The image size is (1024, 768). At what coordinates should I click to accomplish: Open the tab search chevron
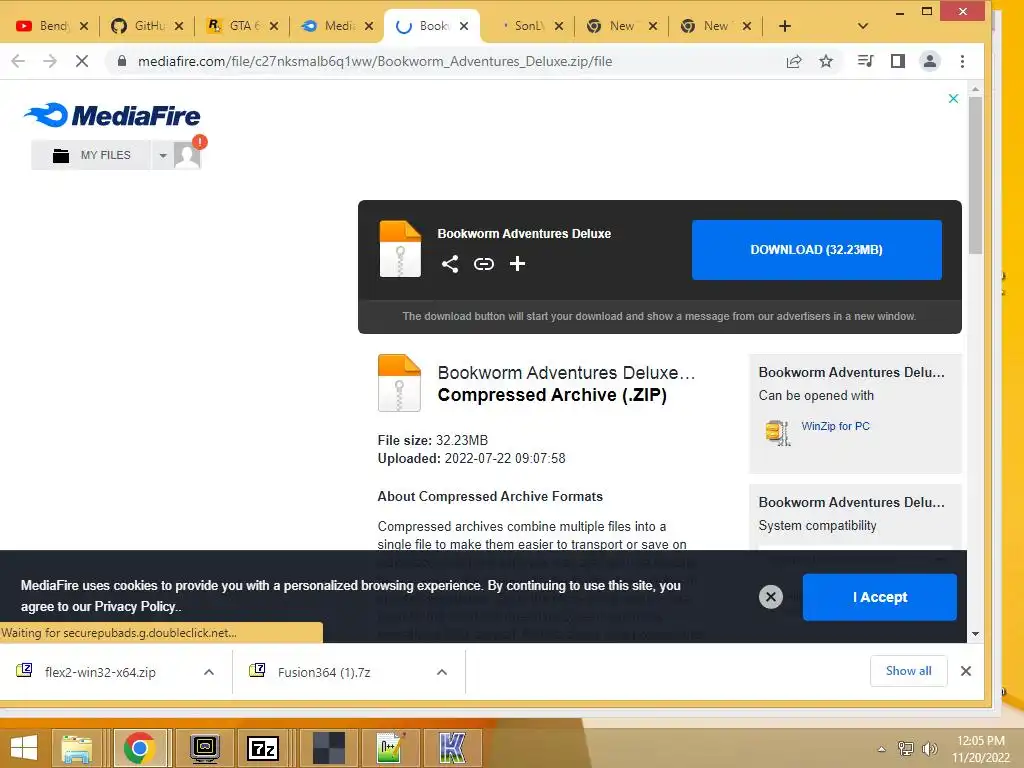(x=863, y=26)
